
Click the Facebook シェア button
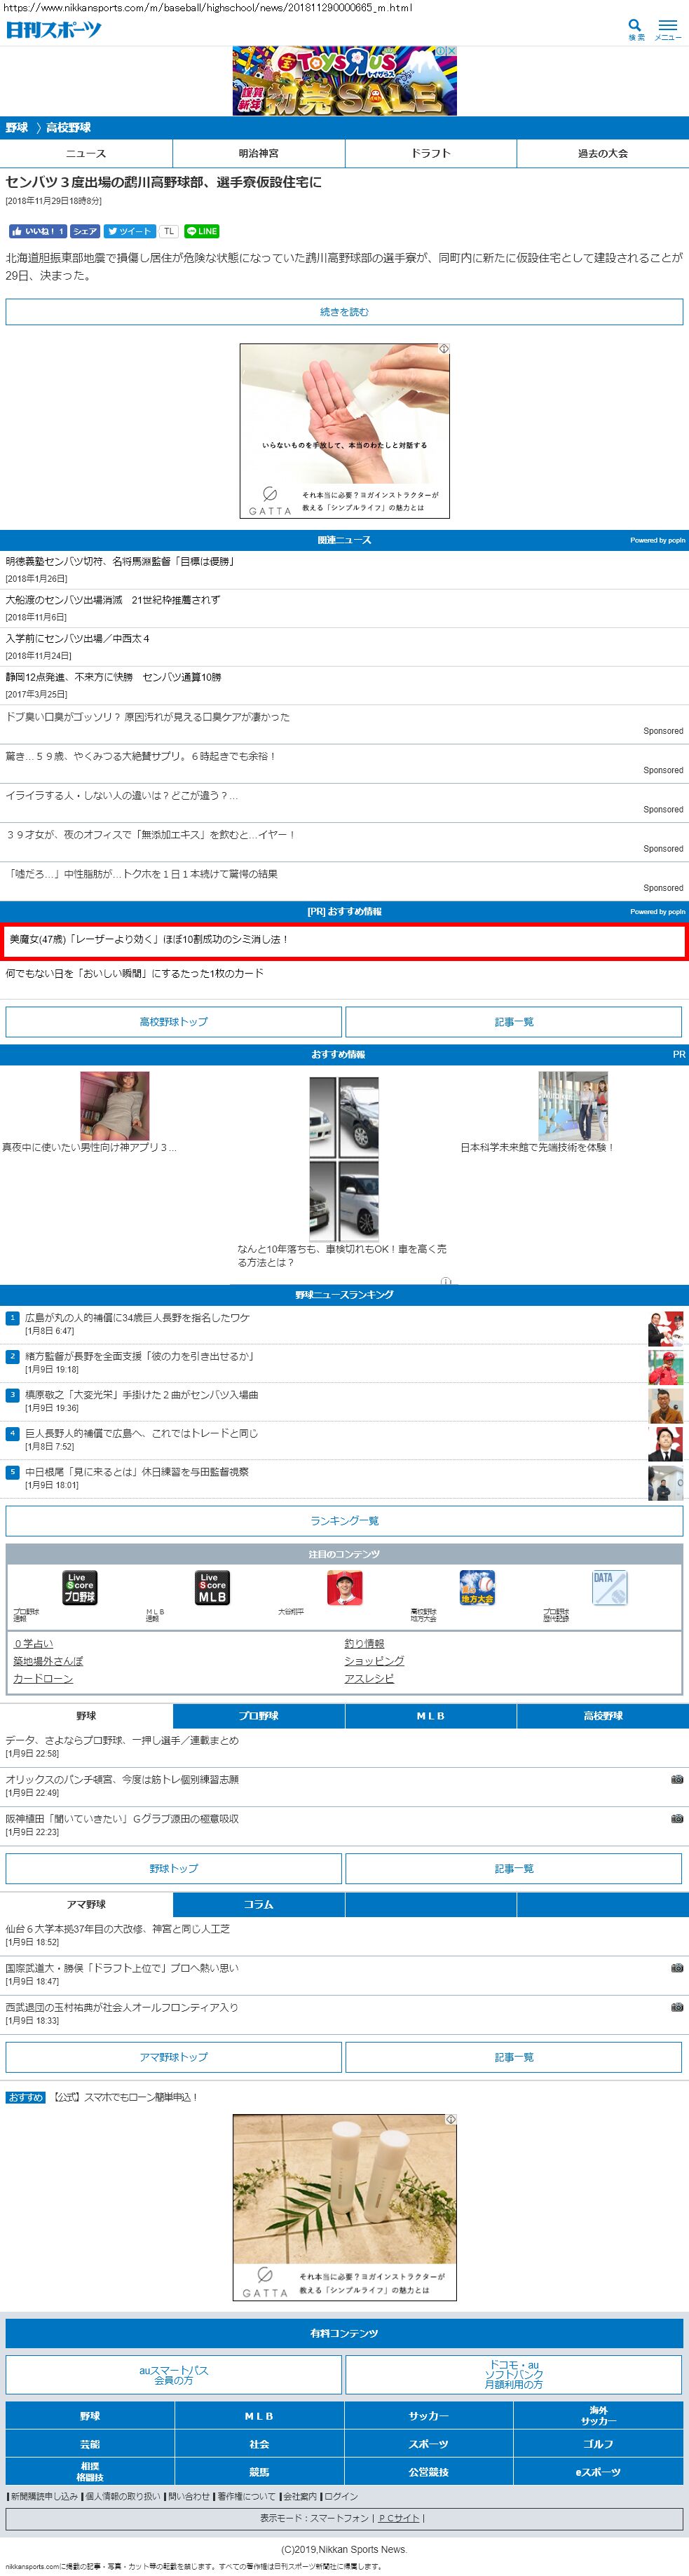(85, 231)
